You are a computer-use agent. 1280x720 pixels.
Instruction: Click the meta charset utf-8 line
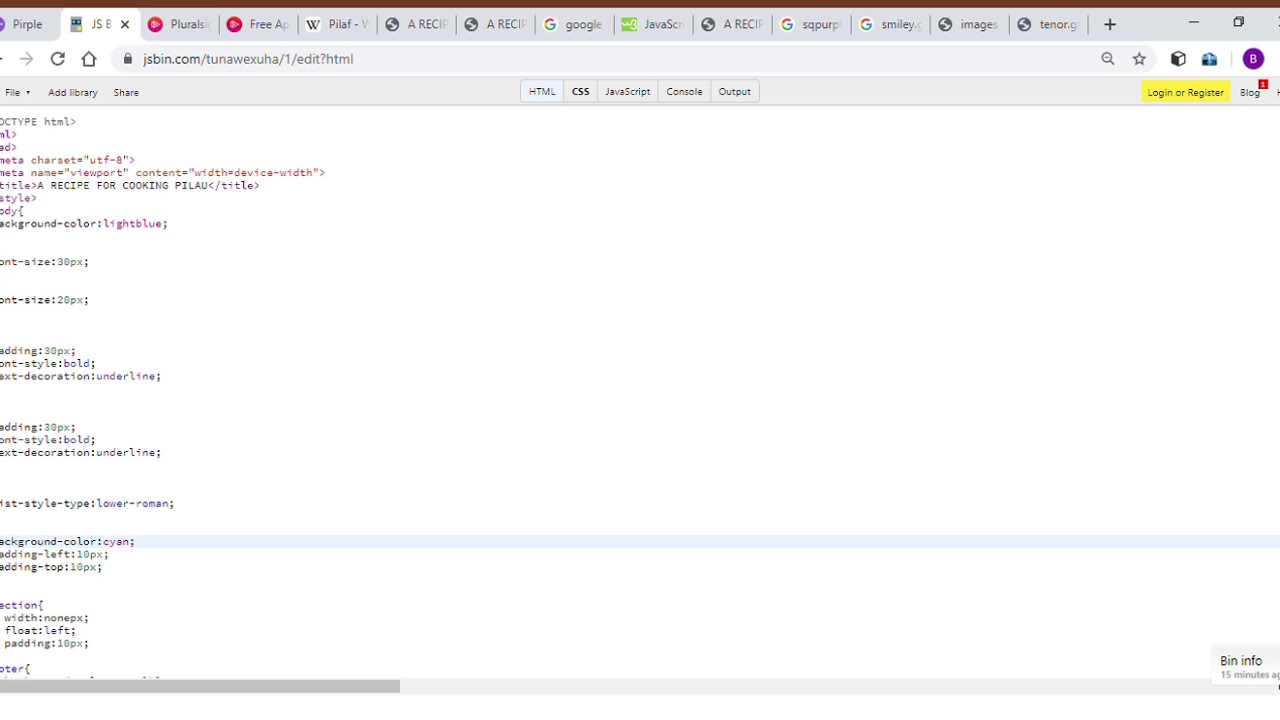pyautogui.click(x=67, y=160)
